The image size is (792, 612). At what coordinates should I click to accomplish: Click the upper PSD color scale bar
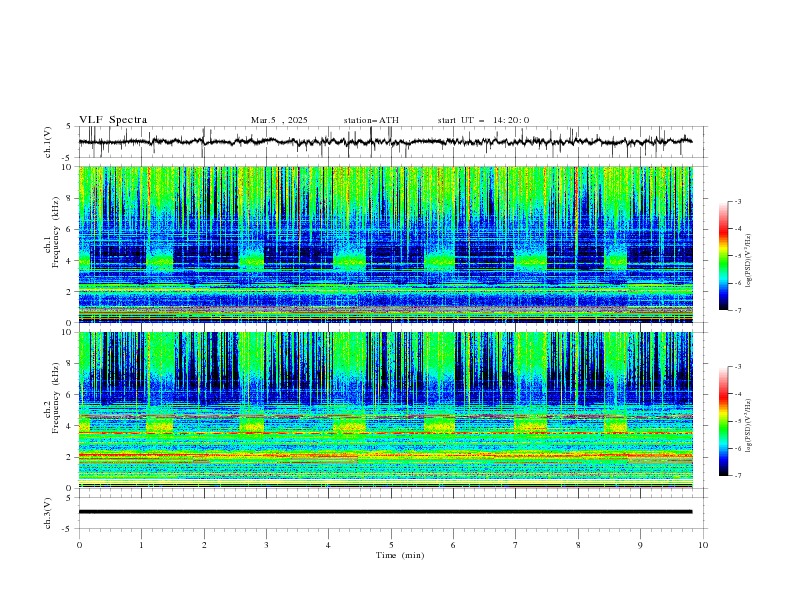click(724, 256)
